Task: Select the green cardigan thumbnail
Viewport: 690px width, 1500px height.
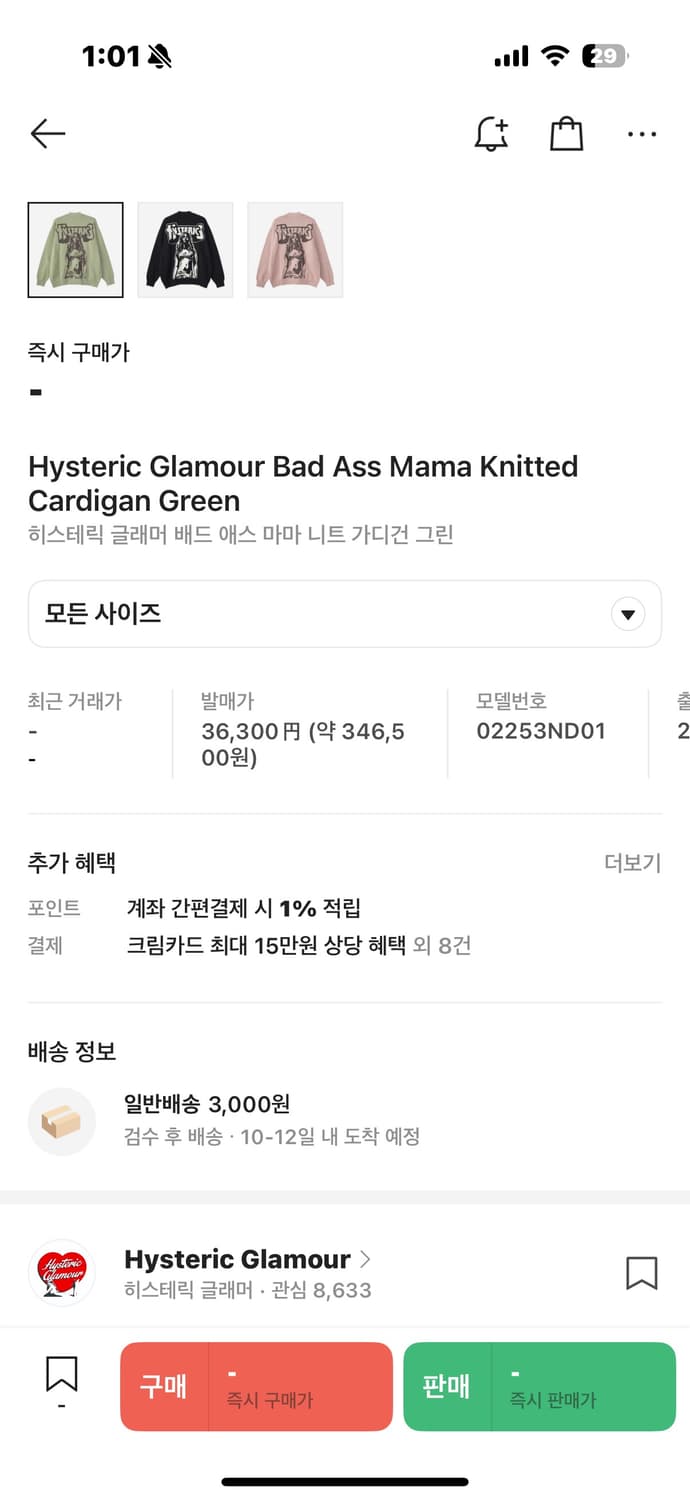Action: [76, 250]
